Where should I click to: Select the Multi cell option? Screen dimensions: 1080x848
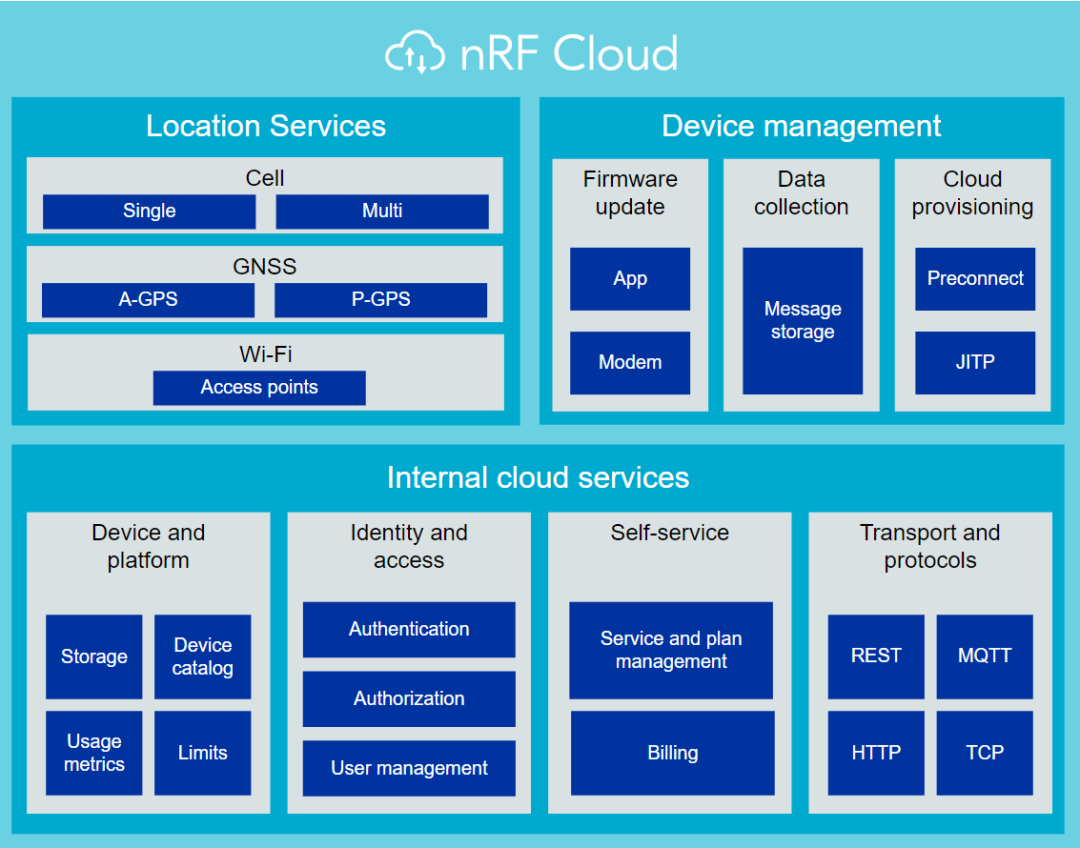pyautogui.click(x=382, y=211)
